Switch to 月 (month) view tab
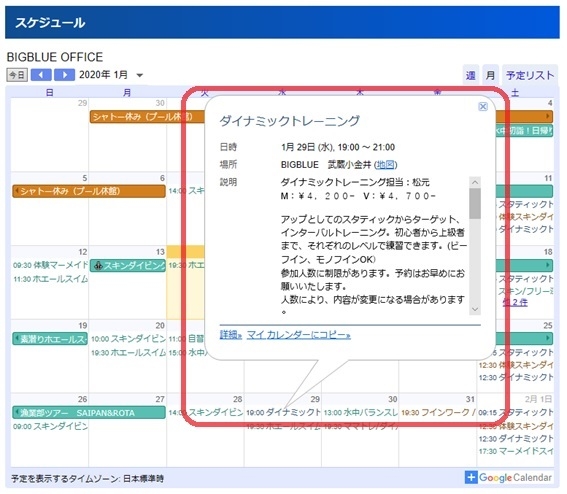Viewport: 567px width, 494px height. pyautogui.click(x=490, y=75)
